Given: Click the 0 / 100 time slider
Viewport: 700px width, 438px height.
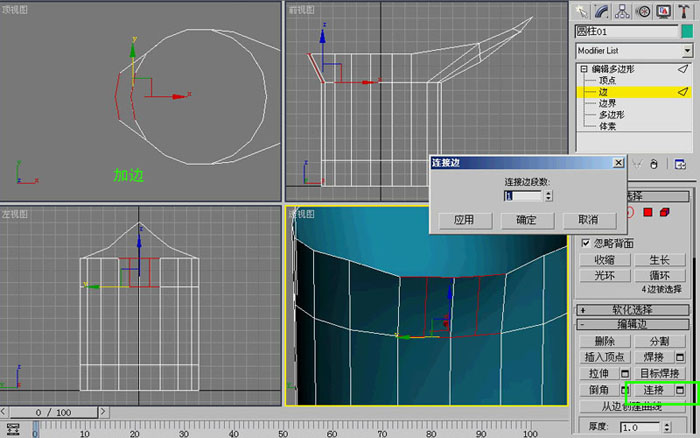Looking at the screenshot, I should coord(54,412).
